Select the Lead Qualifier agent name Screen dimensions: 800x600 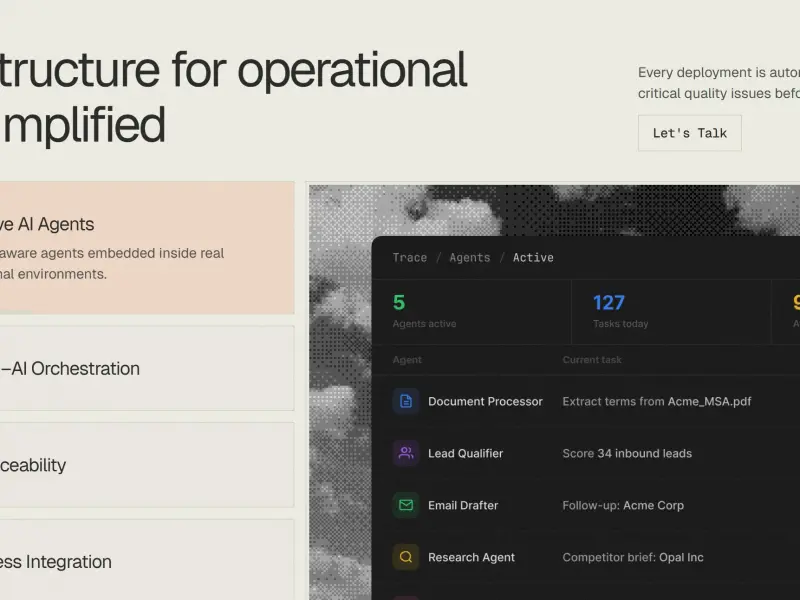pos(465,454)
